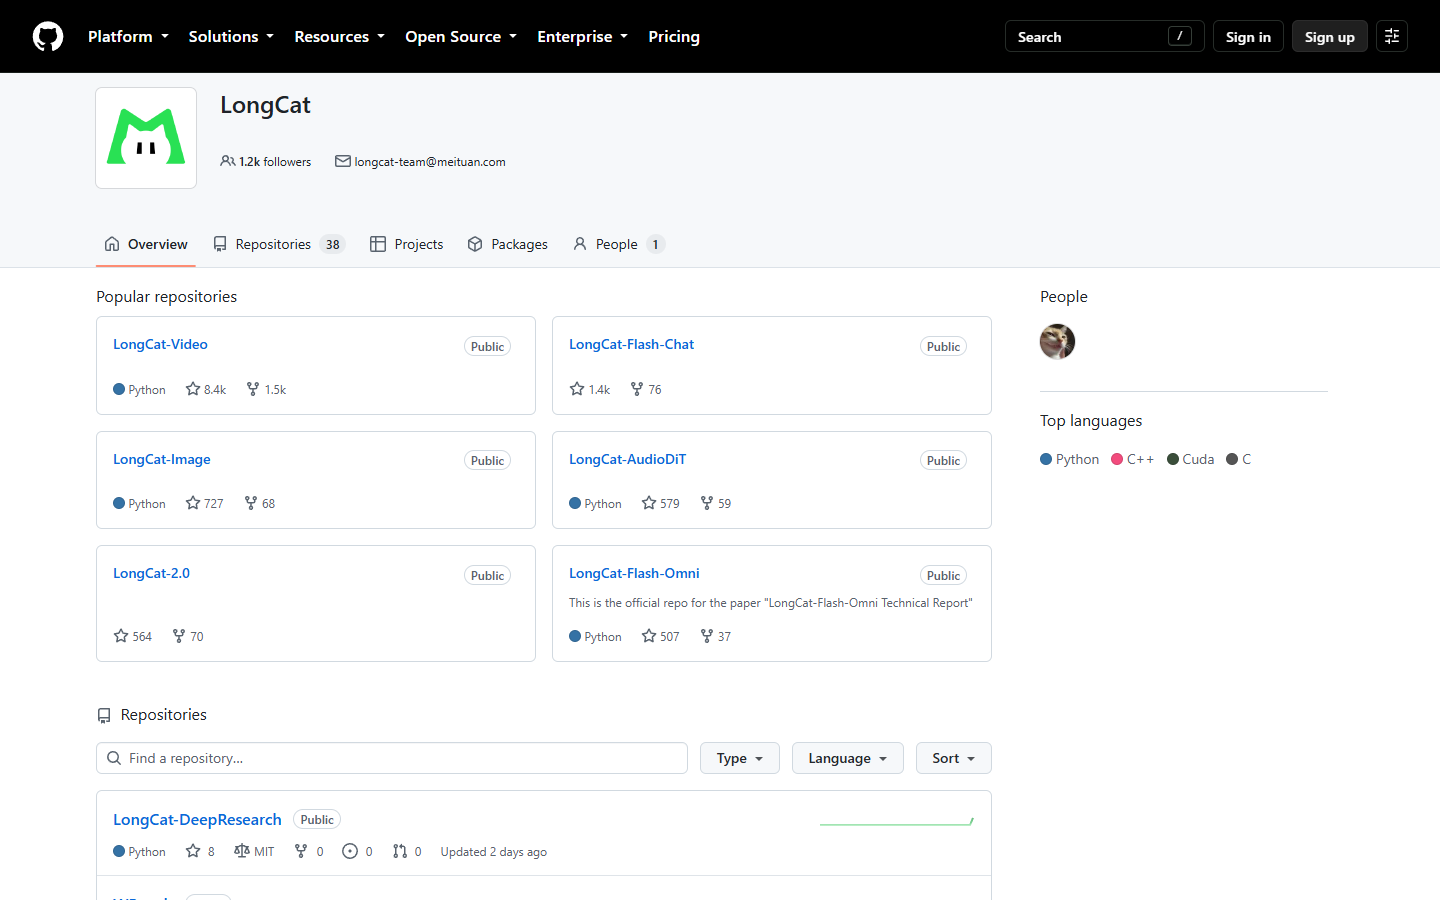Click the fork icon on LongCat-Video card
1440x900 pixels.
pyautogui.click(x=253, y=389)
